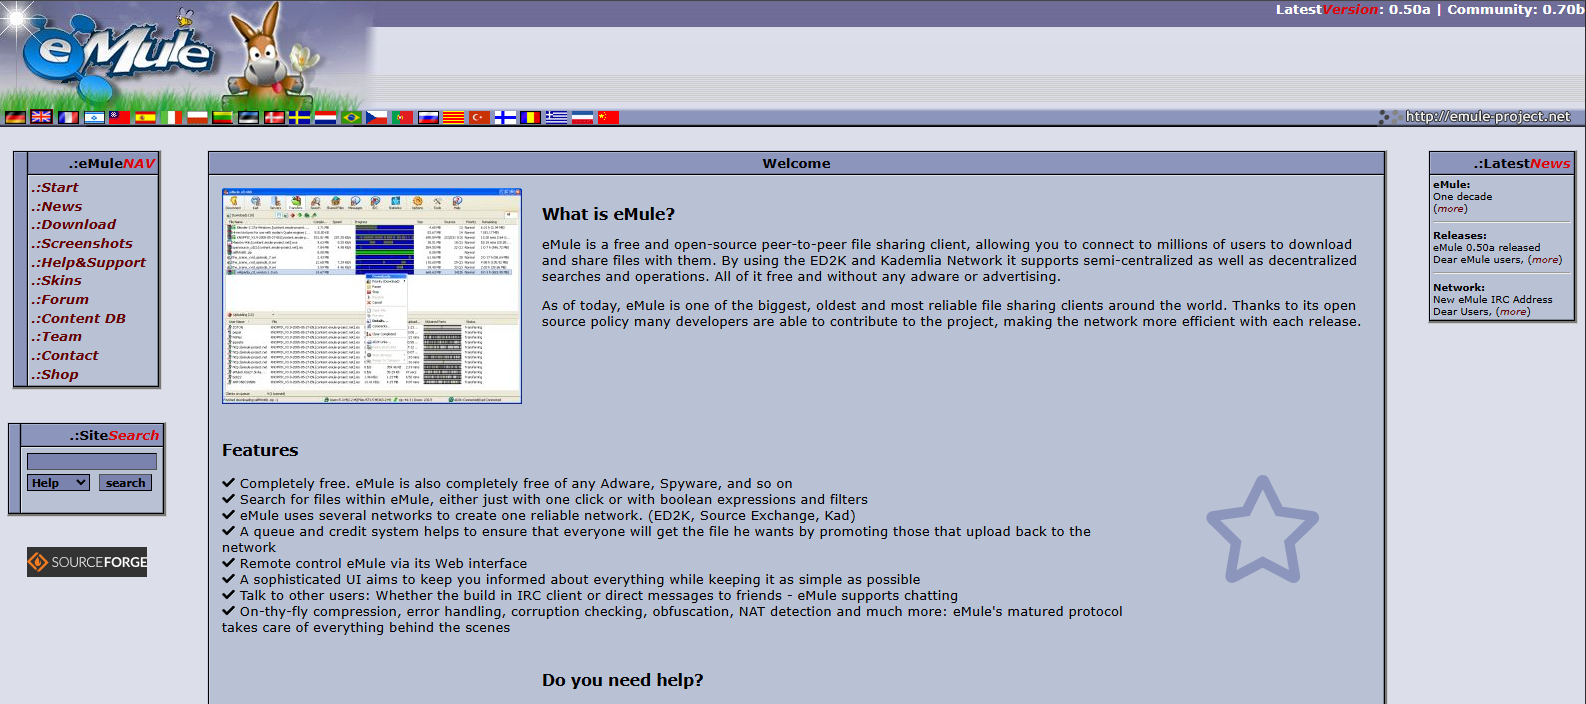Pick the Turkish flag language
This screenshot has height=704, width=1586.
[480, 117]
